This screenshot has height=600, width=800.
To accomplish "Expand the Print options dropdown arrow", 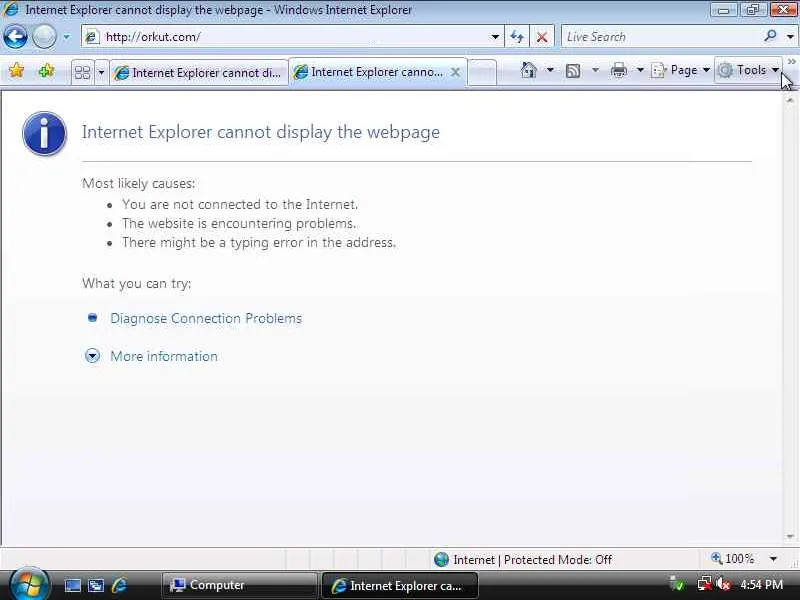I will [640, 70].
